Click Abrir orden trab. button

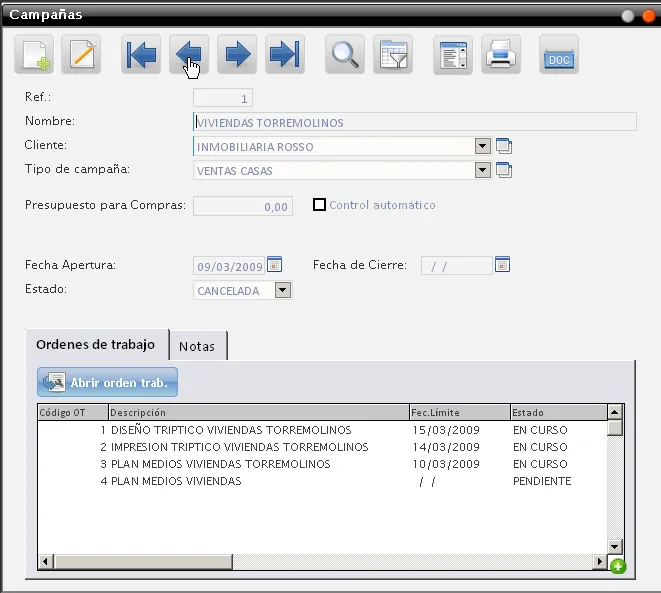click(107, 382)
